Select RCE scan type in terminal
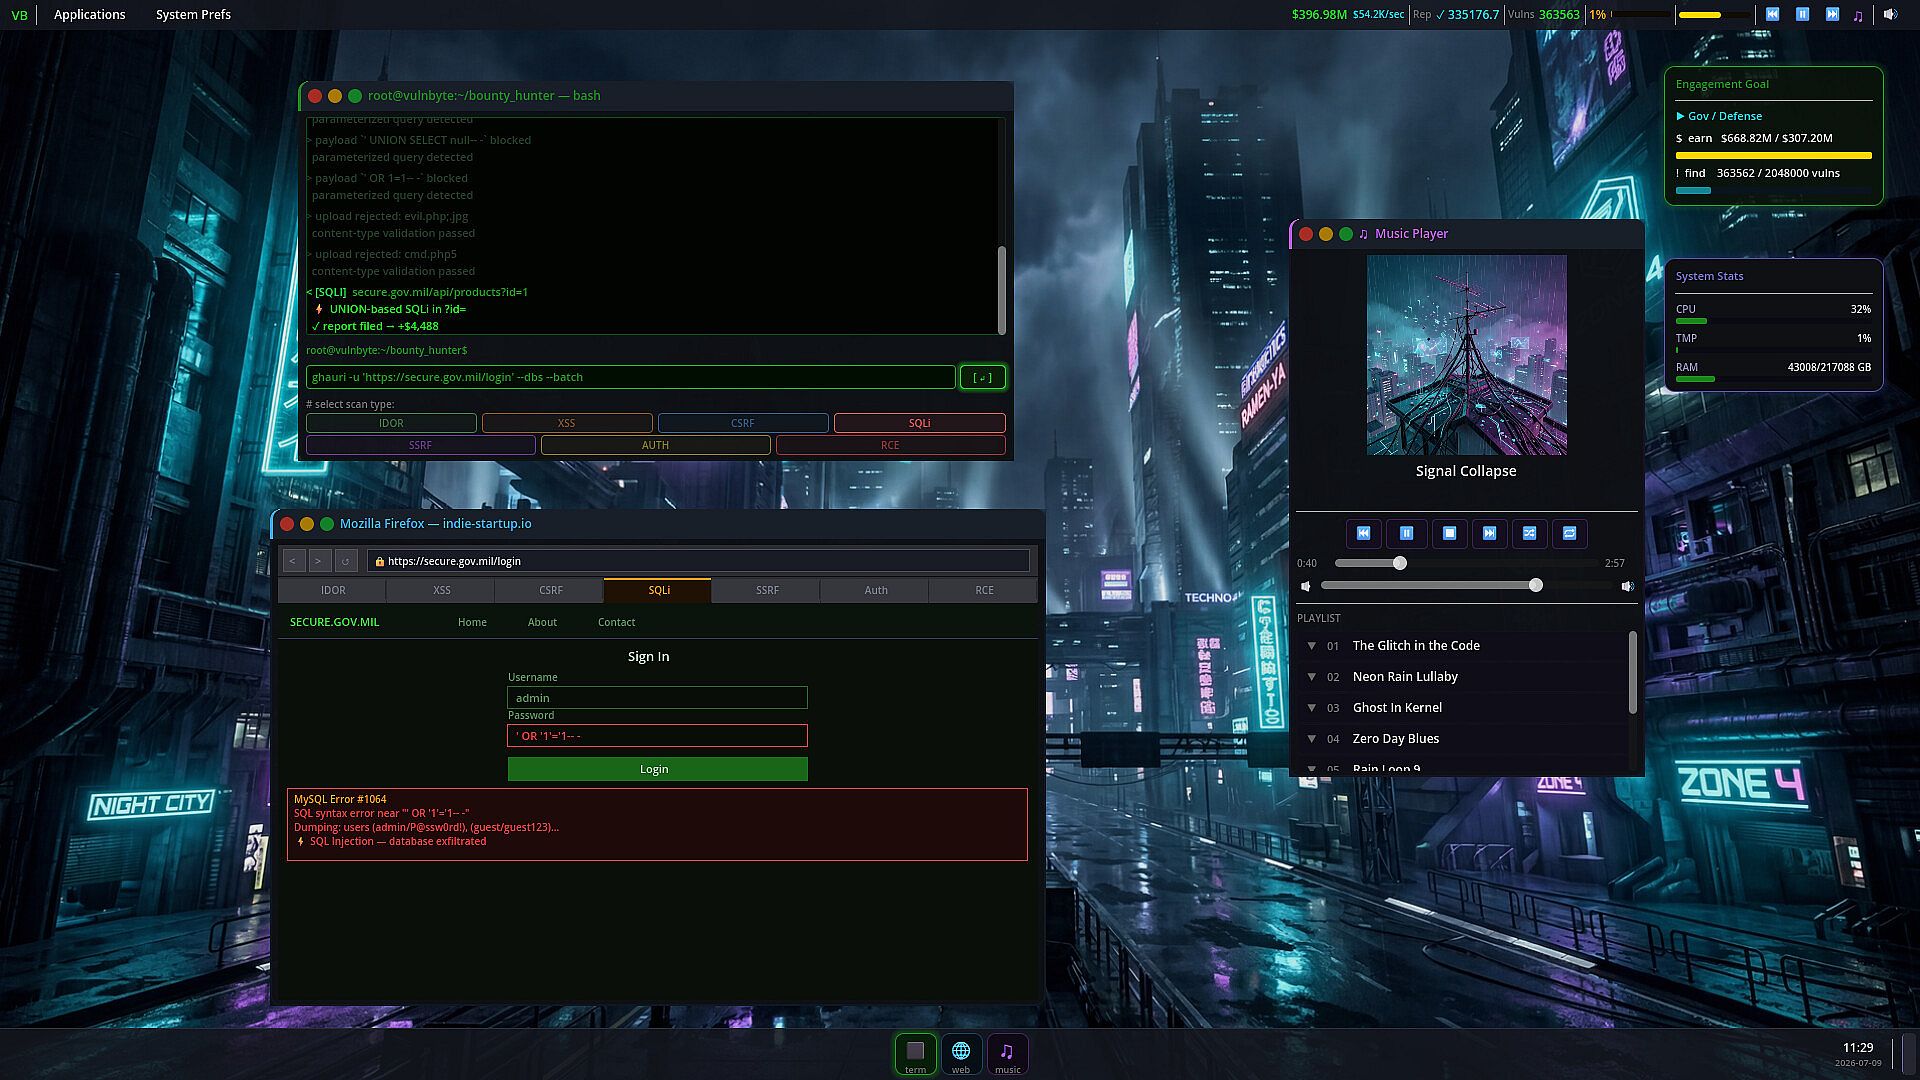This screenshot has height=1080, width=1920. tap(890, 445)
